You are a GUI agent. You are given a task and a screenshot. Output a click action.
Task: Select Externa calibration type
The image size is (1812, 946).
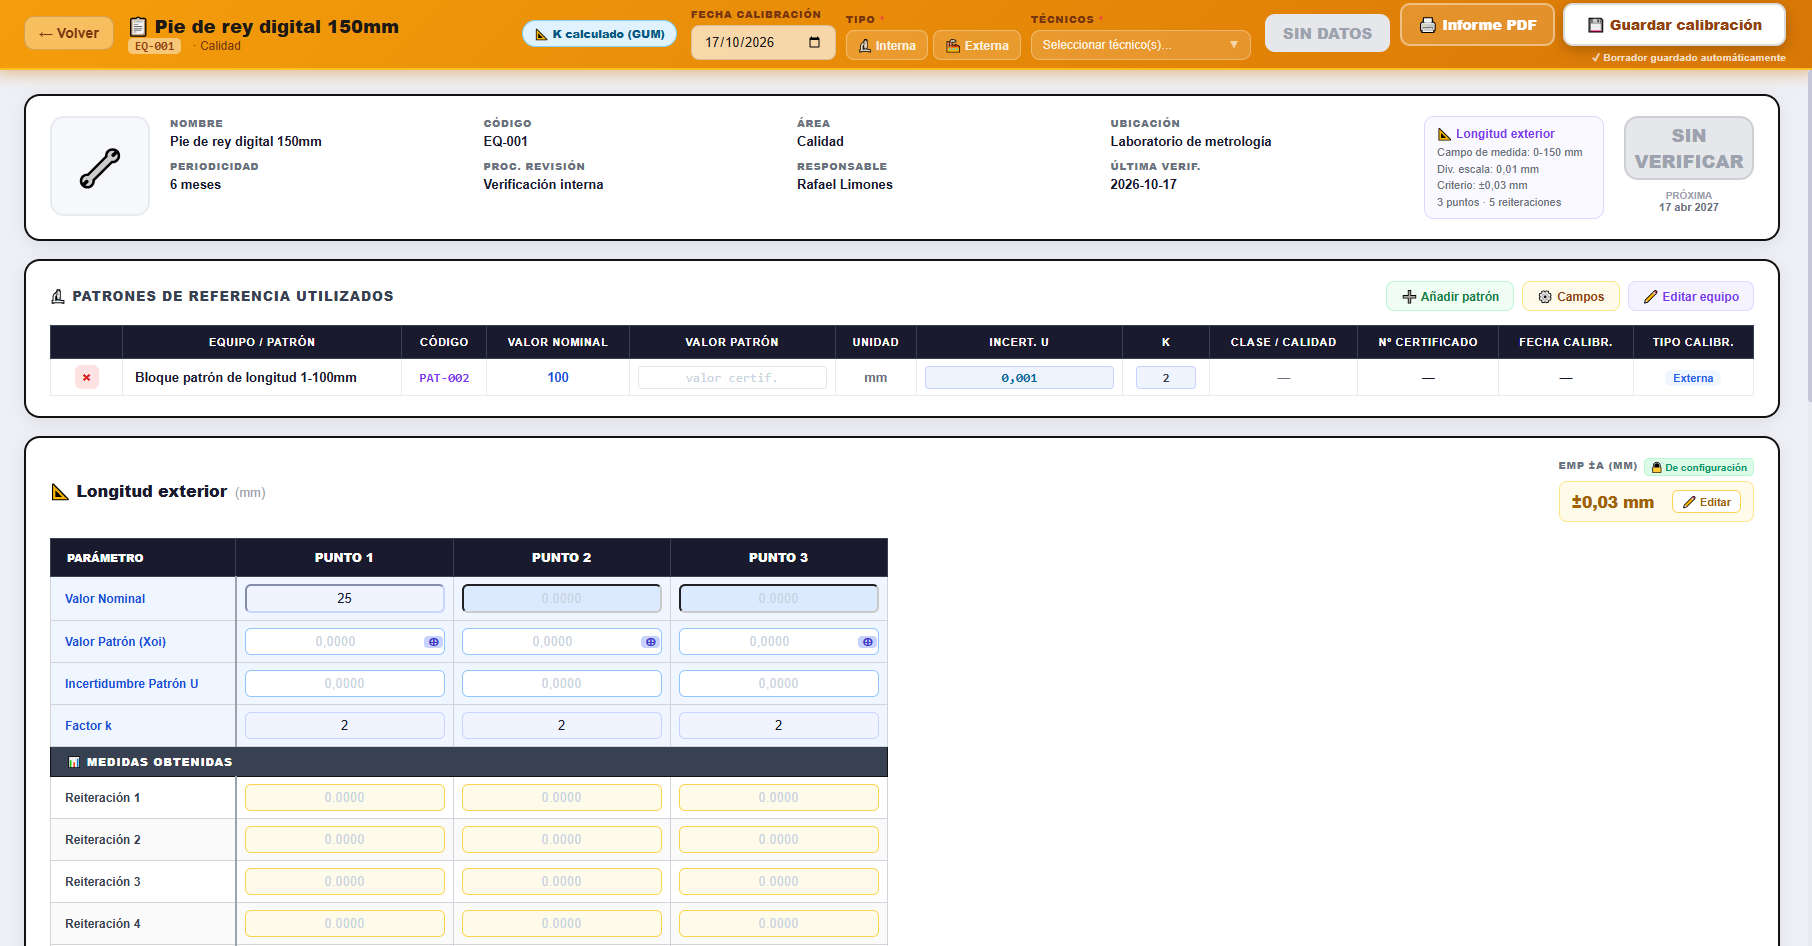(977, 45)
